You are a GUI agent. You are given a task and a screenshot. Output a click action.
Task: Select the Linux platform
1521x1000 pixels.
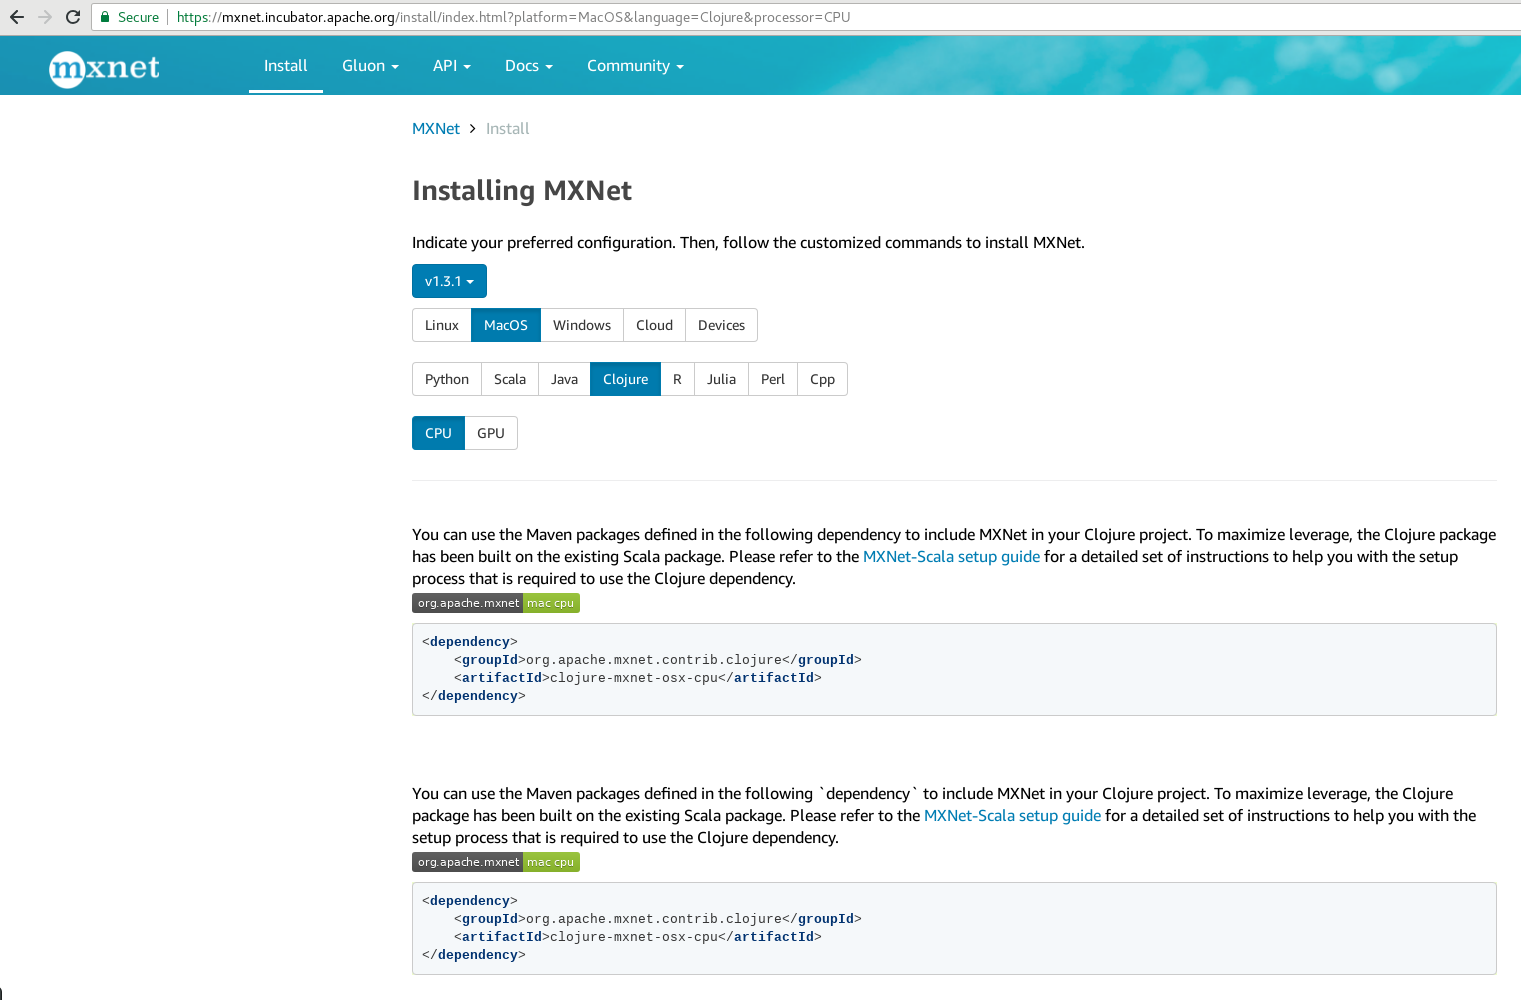click(442, 325)
